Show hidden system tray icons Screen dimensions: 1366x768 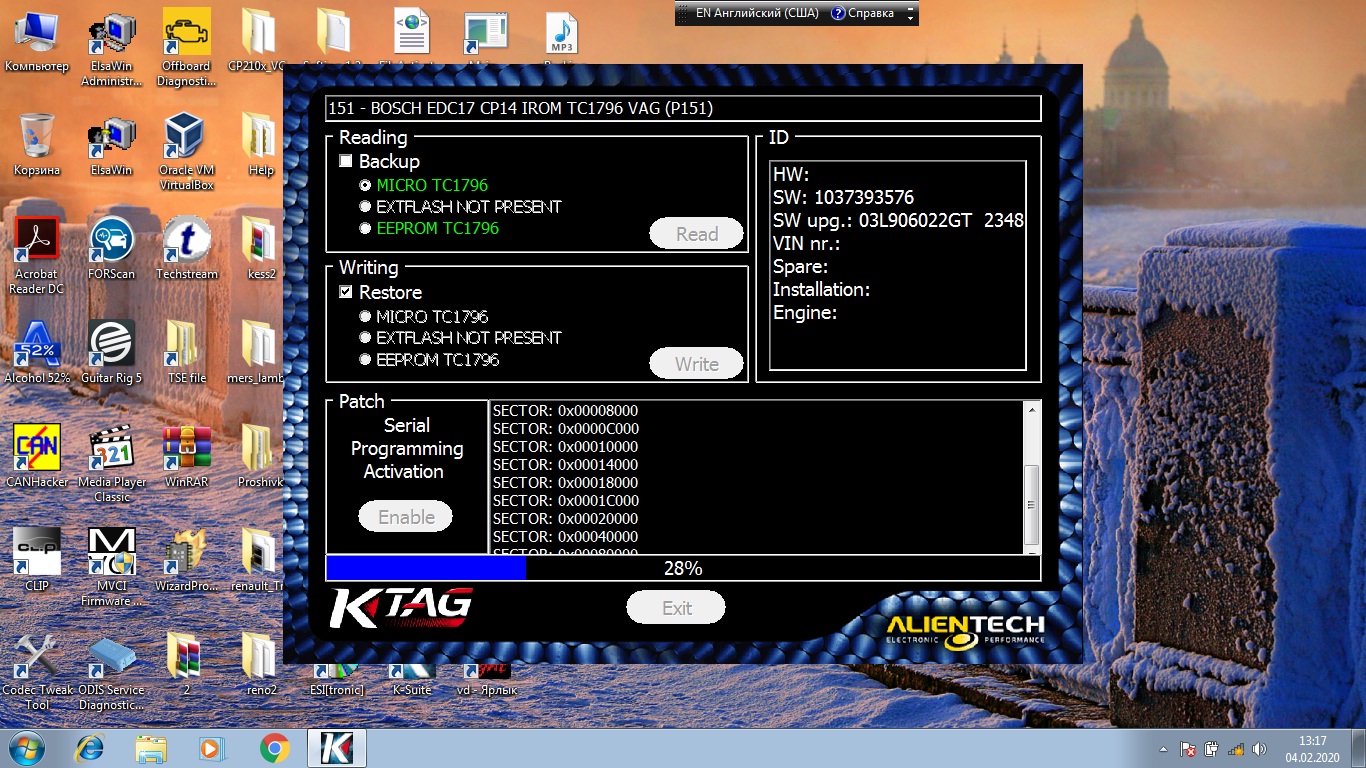tap(1163, 749)
